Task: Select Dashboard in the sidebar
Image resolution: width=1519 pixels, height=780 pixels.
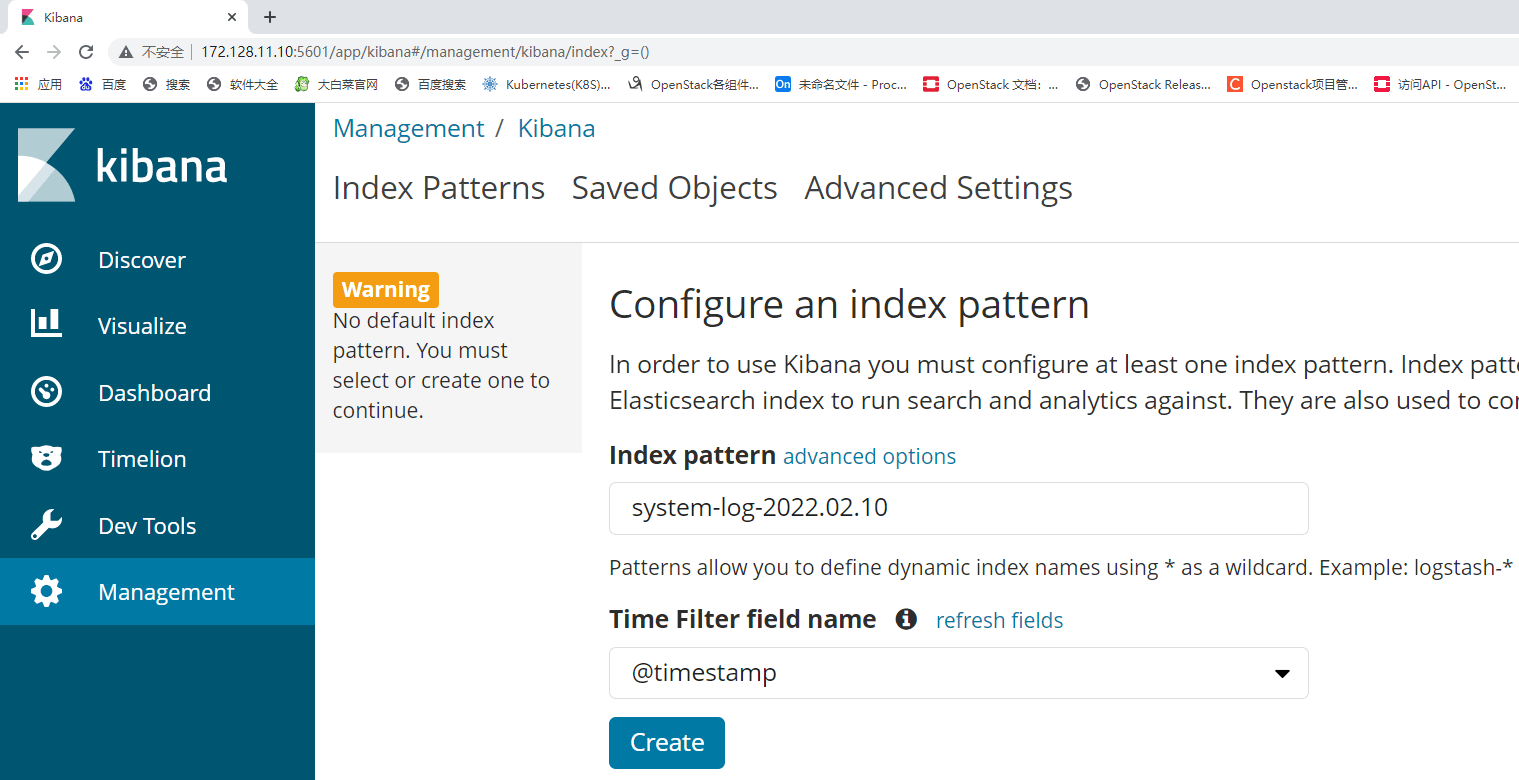Action: 157,392
